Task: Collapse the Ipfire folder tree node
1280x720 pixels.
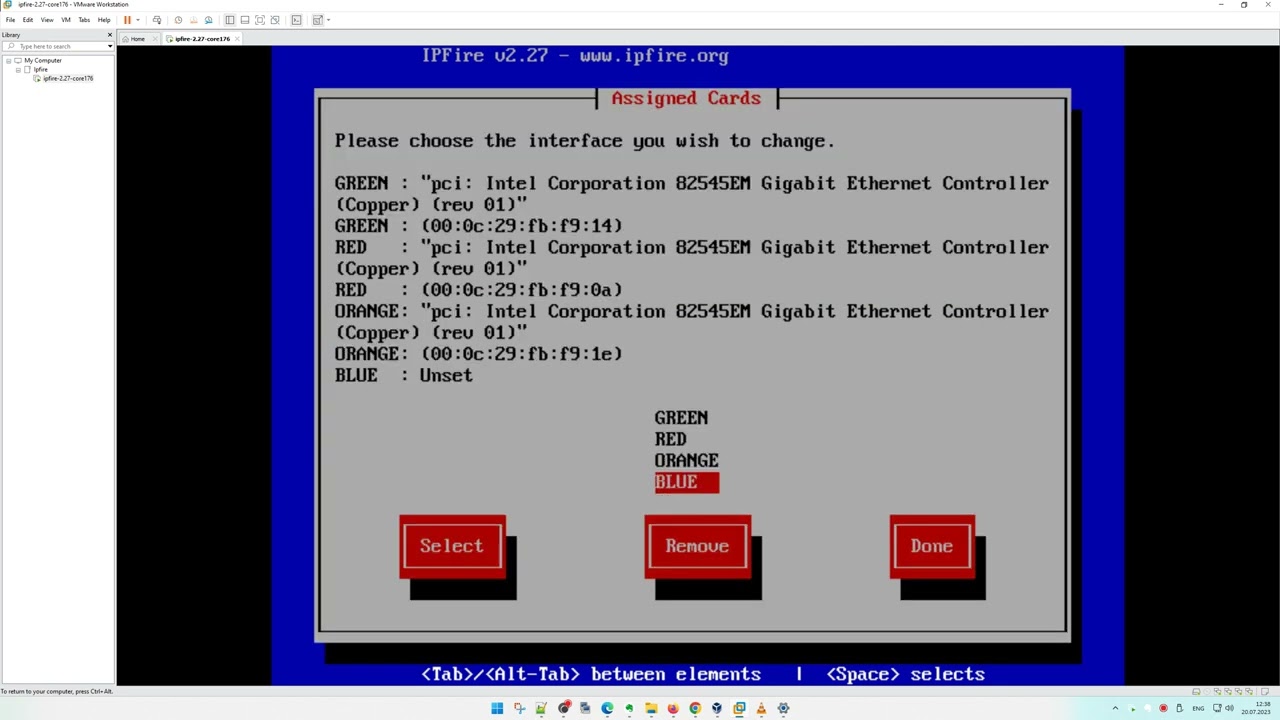Action: tap(18, 69)
